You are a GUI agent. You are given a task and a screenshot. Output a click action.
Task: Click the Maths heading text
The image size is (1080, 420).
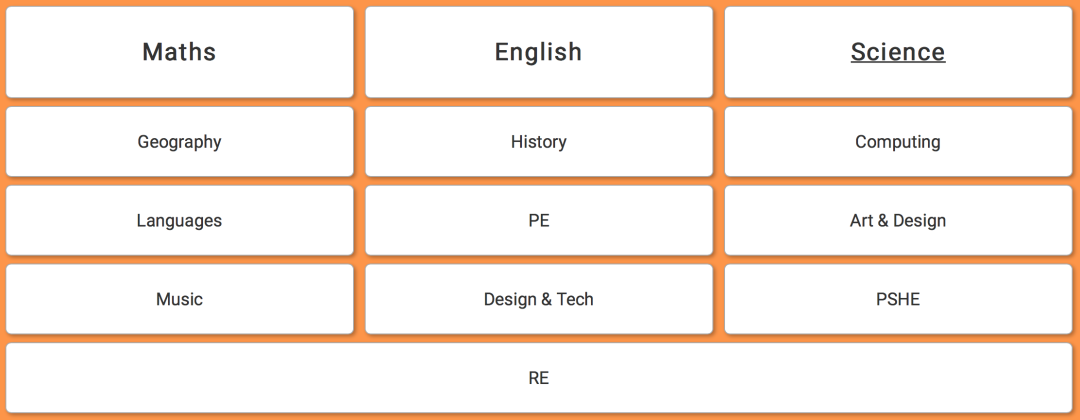click(179, 52)
